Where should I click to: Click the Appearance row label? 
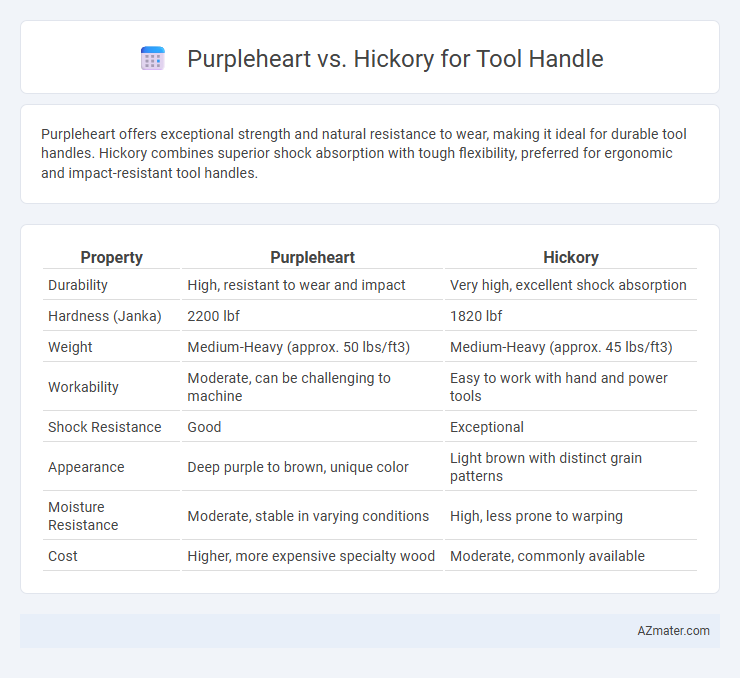coord(86,467)
